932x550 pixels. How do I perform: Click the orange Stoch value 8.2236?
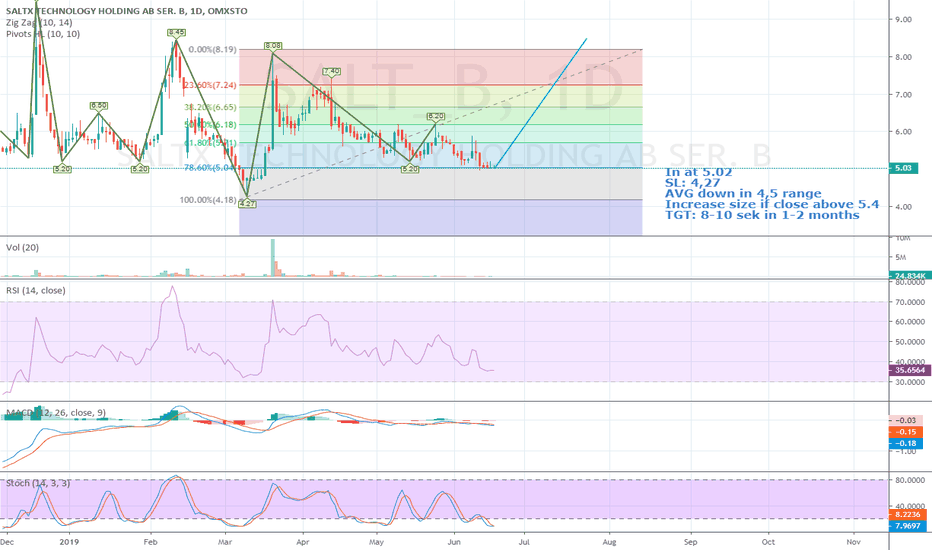point(906,514)
